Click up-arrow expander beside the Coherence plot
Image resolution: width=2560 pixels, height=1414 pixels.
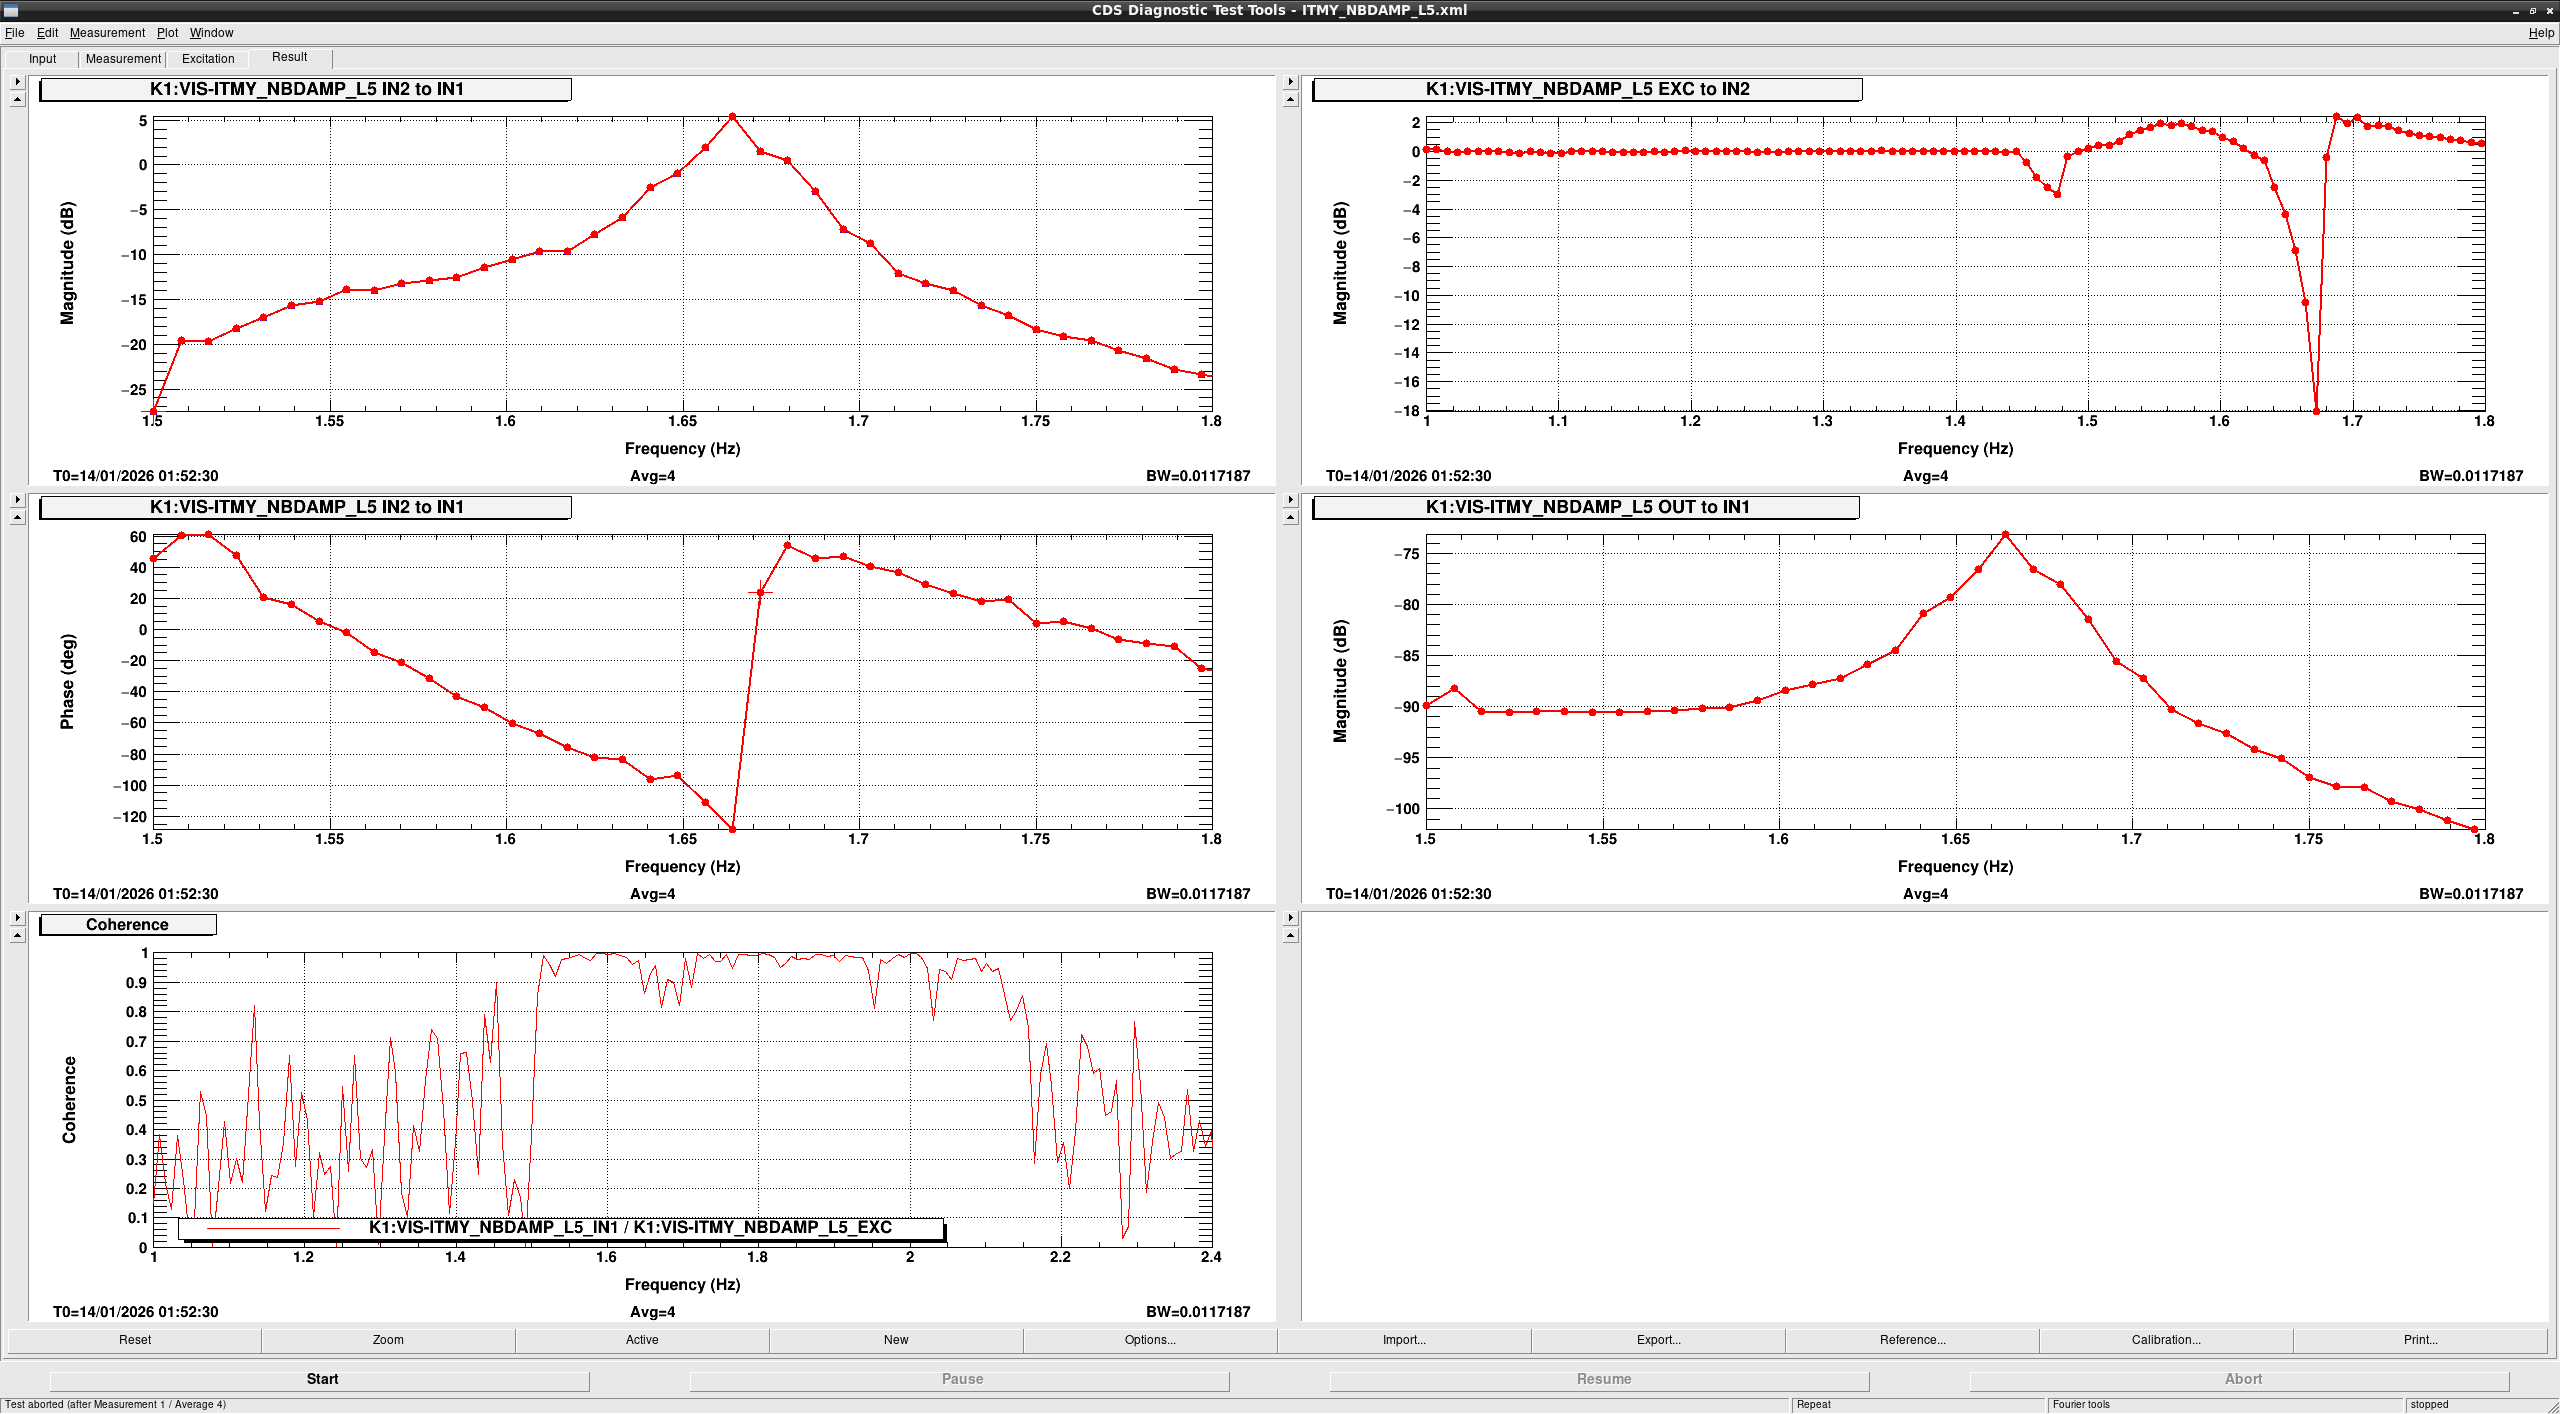(17, 935)
